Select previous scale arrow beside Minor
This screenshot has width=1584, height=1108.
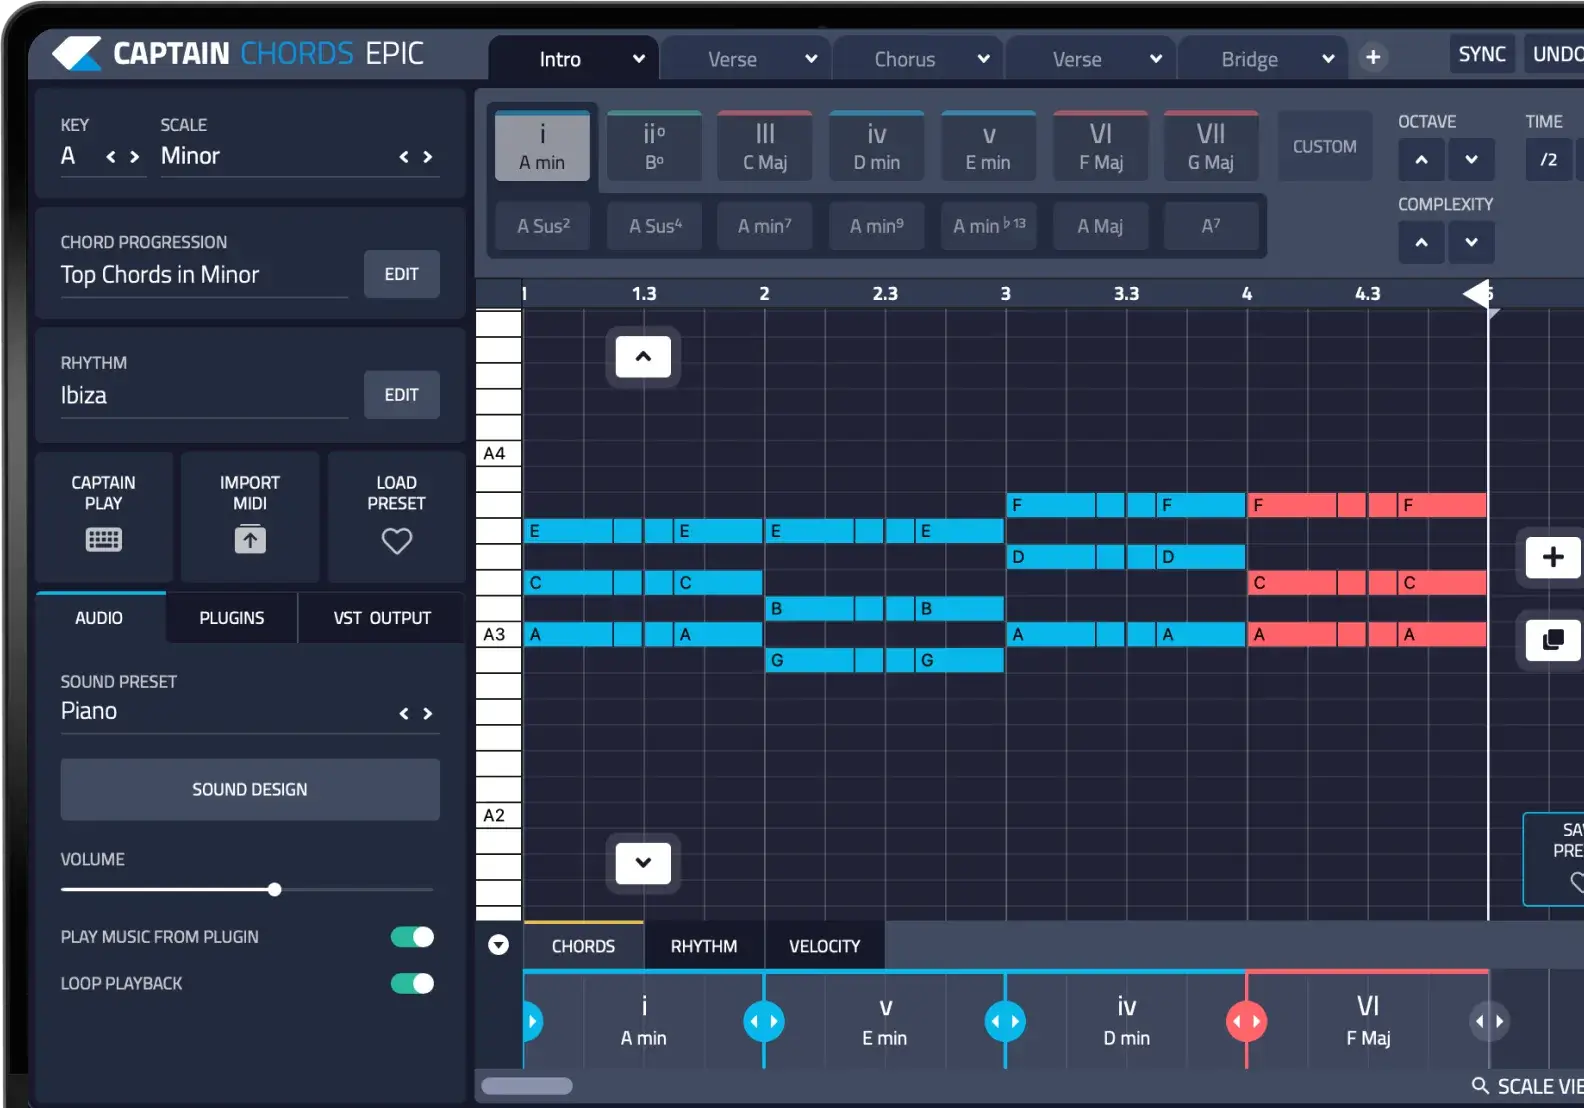coord(404,157)
